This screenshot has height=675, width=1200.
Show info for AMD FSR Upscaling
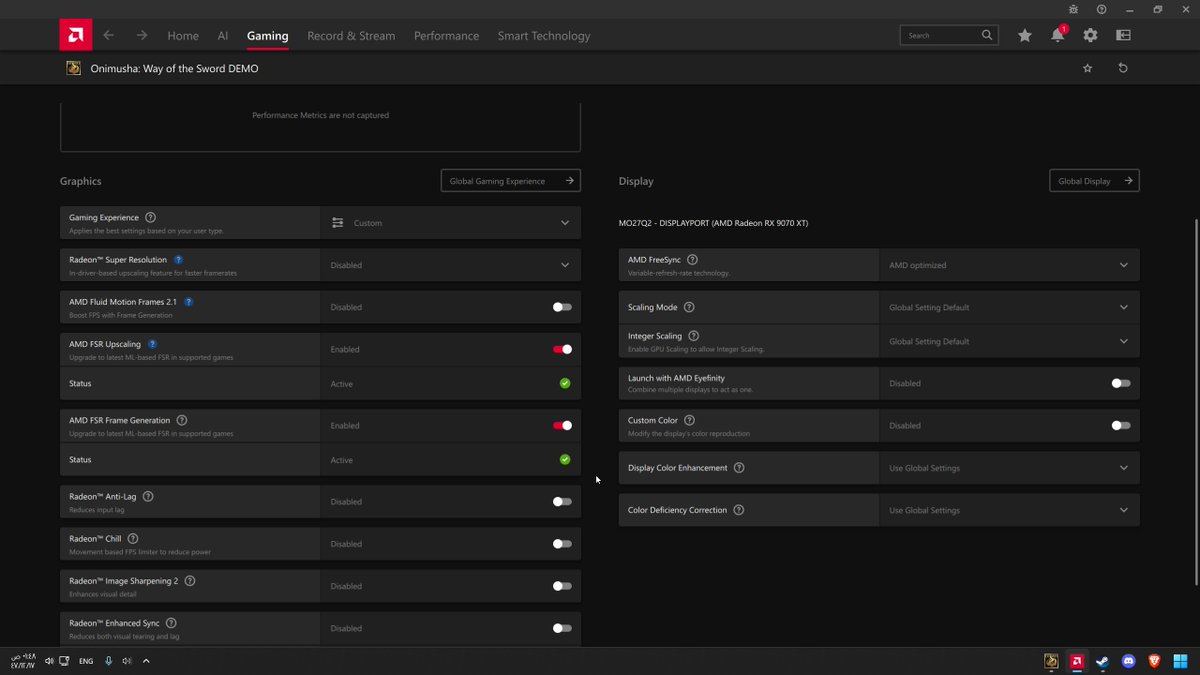(152, 344)
